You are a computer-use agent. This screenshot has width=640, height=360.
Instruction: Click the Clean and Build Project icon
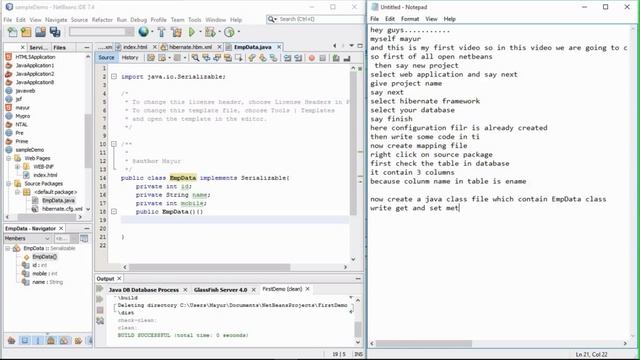click(x=176, y=32)
